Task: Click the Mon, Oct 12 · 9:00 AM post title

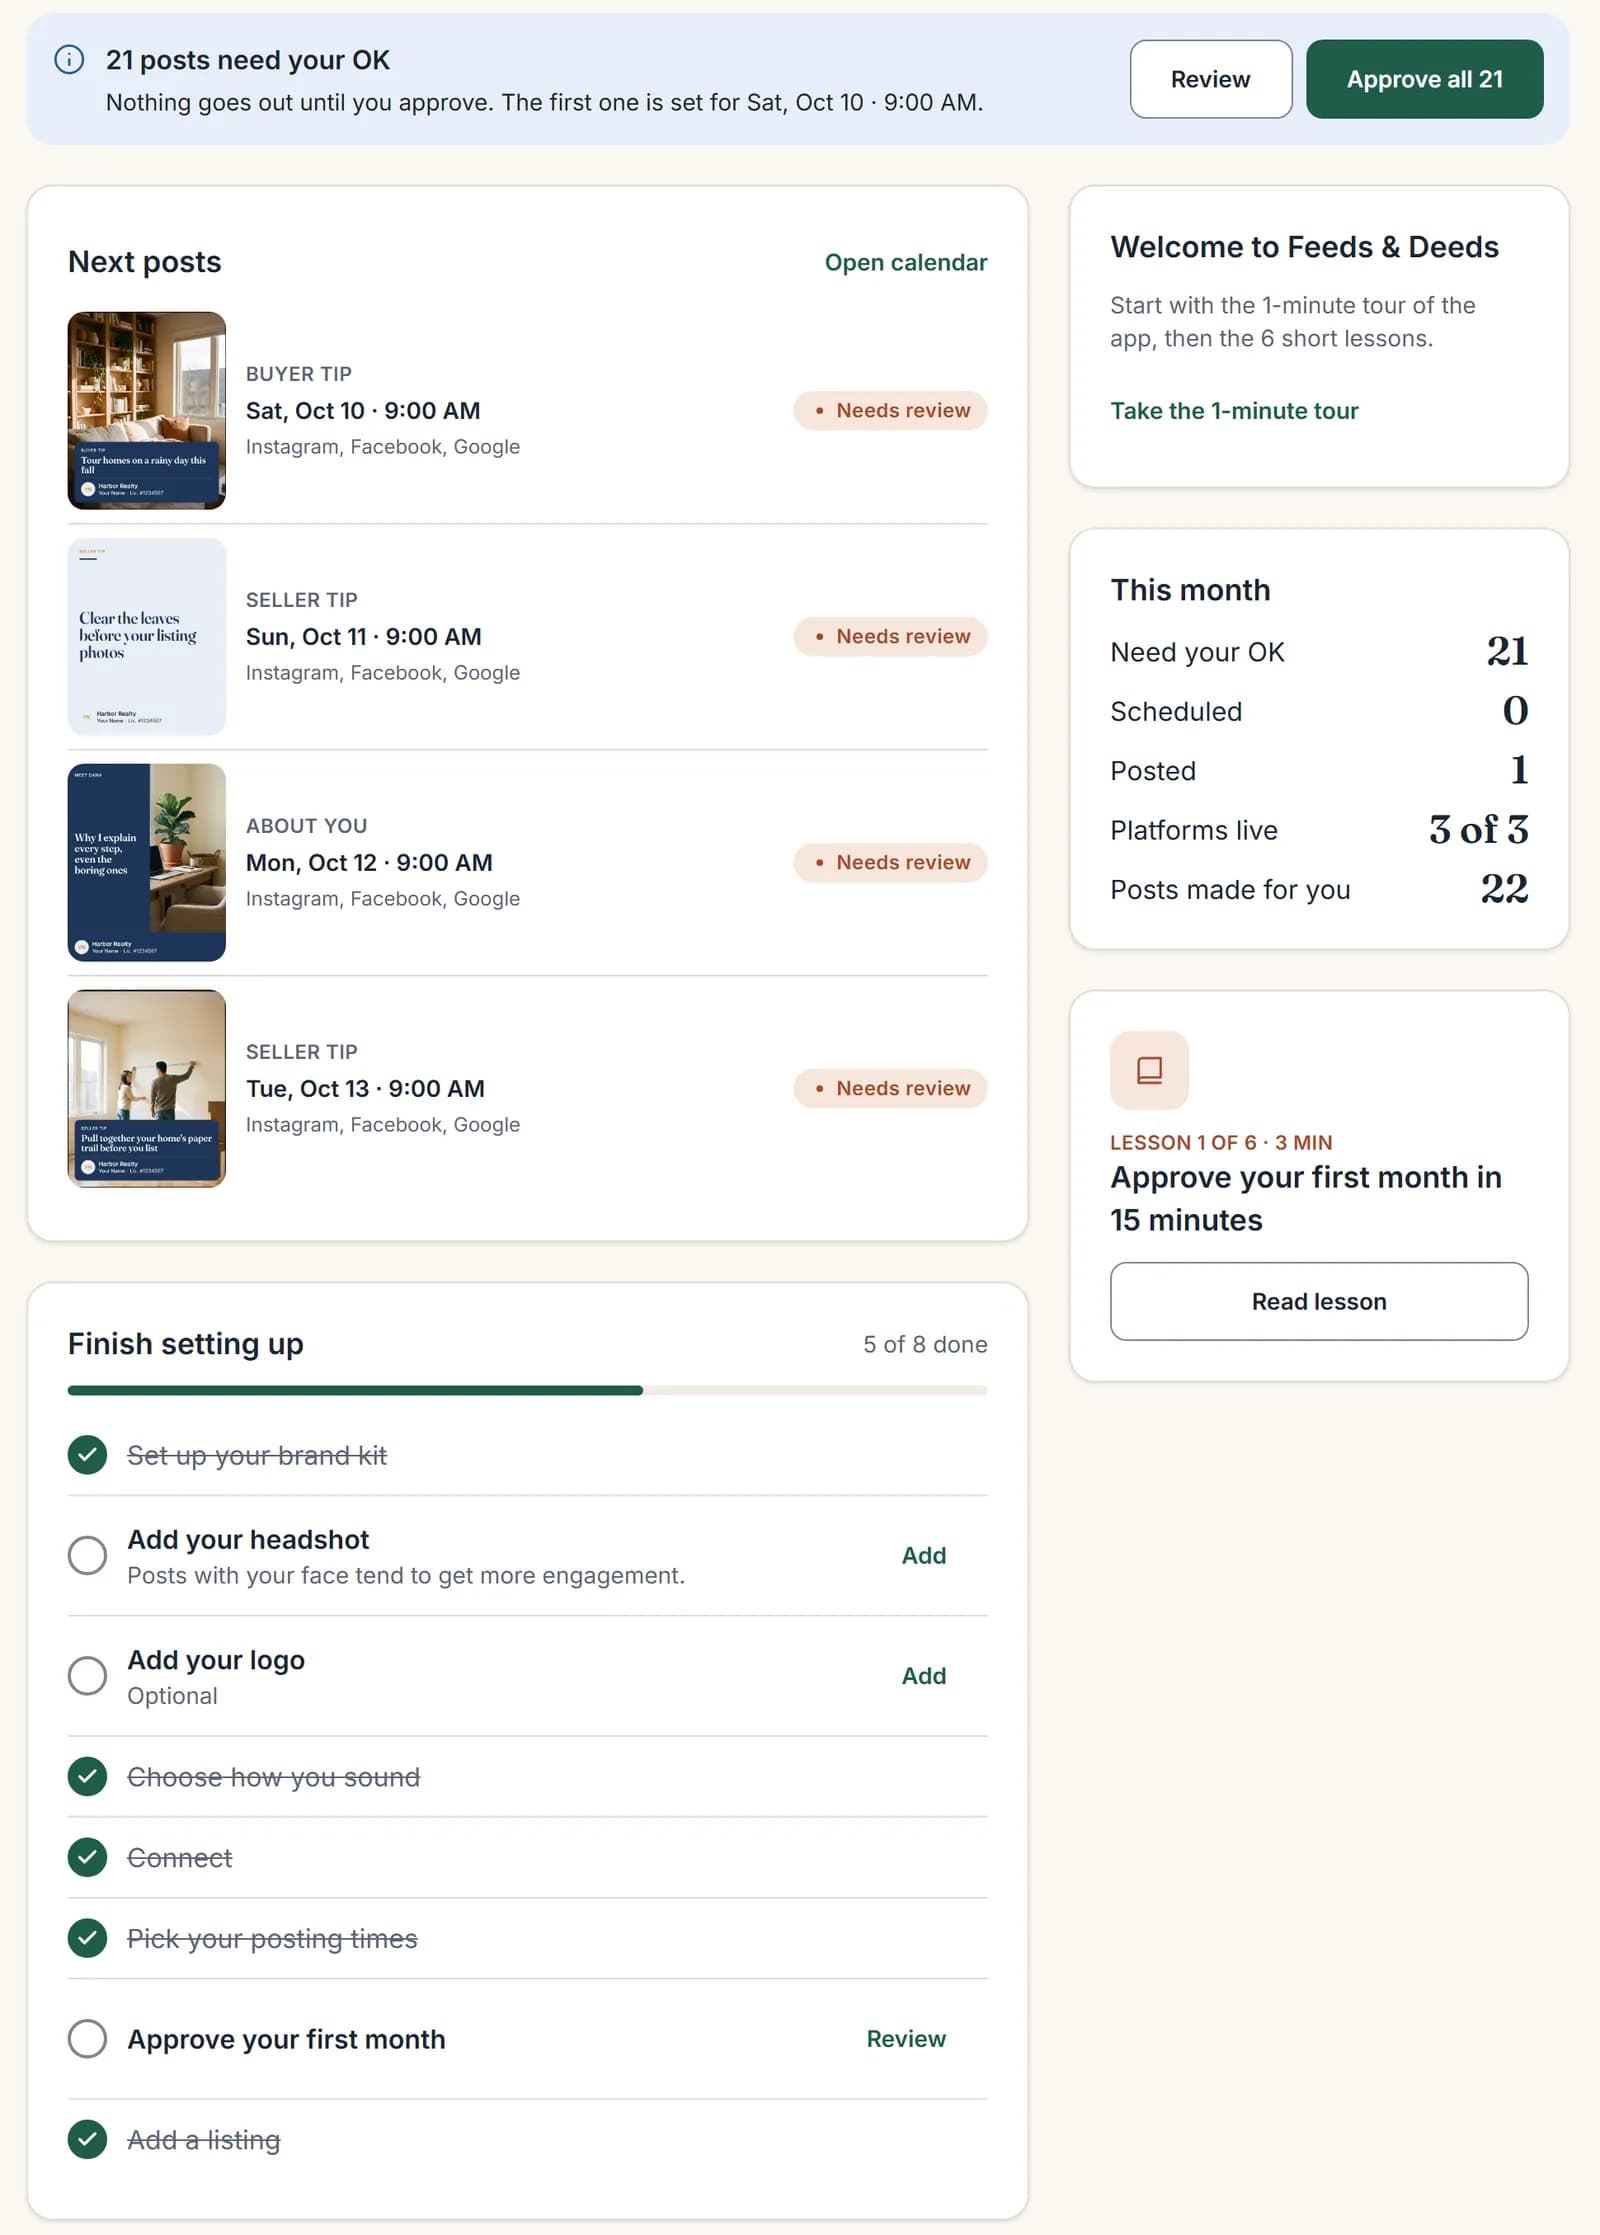Action: [x=369, y=863]
